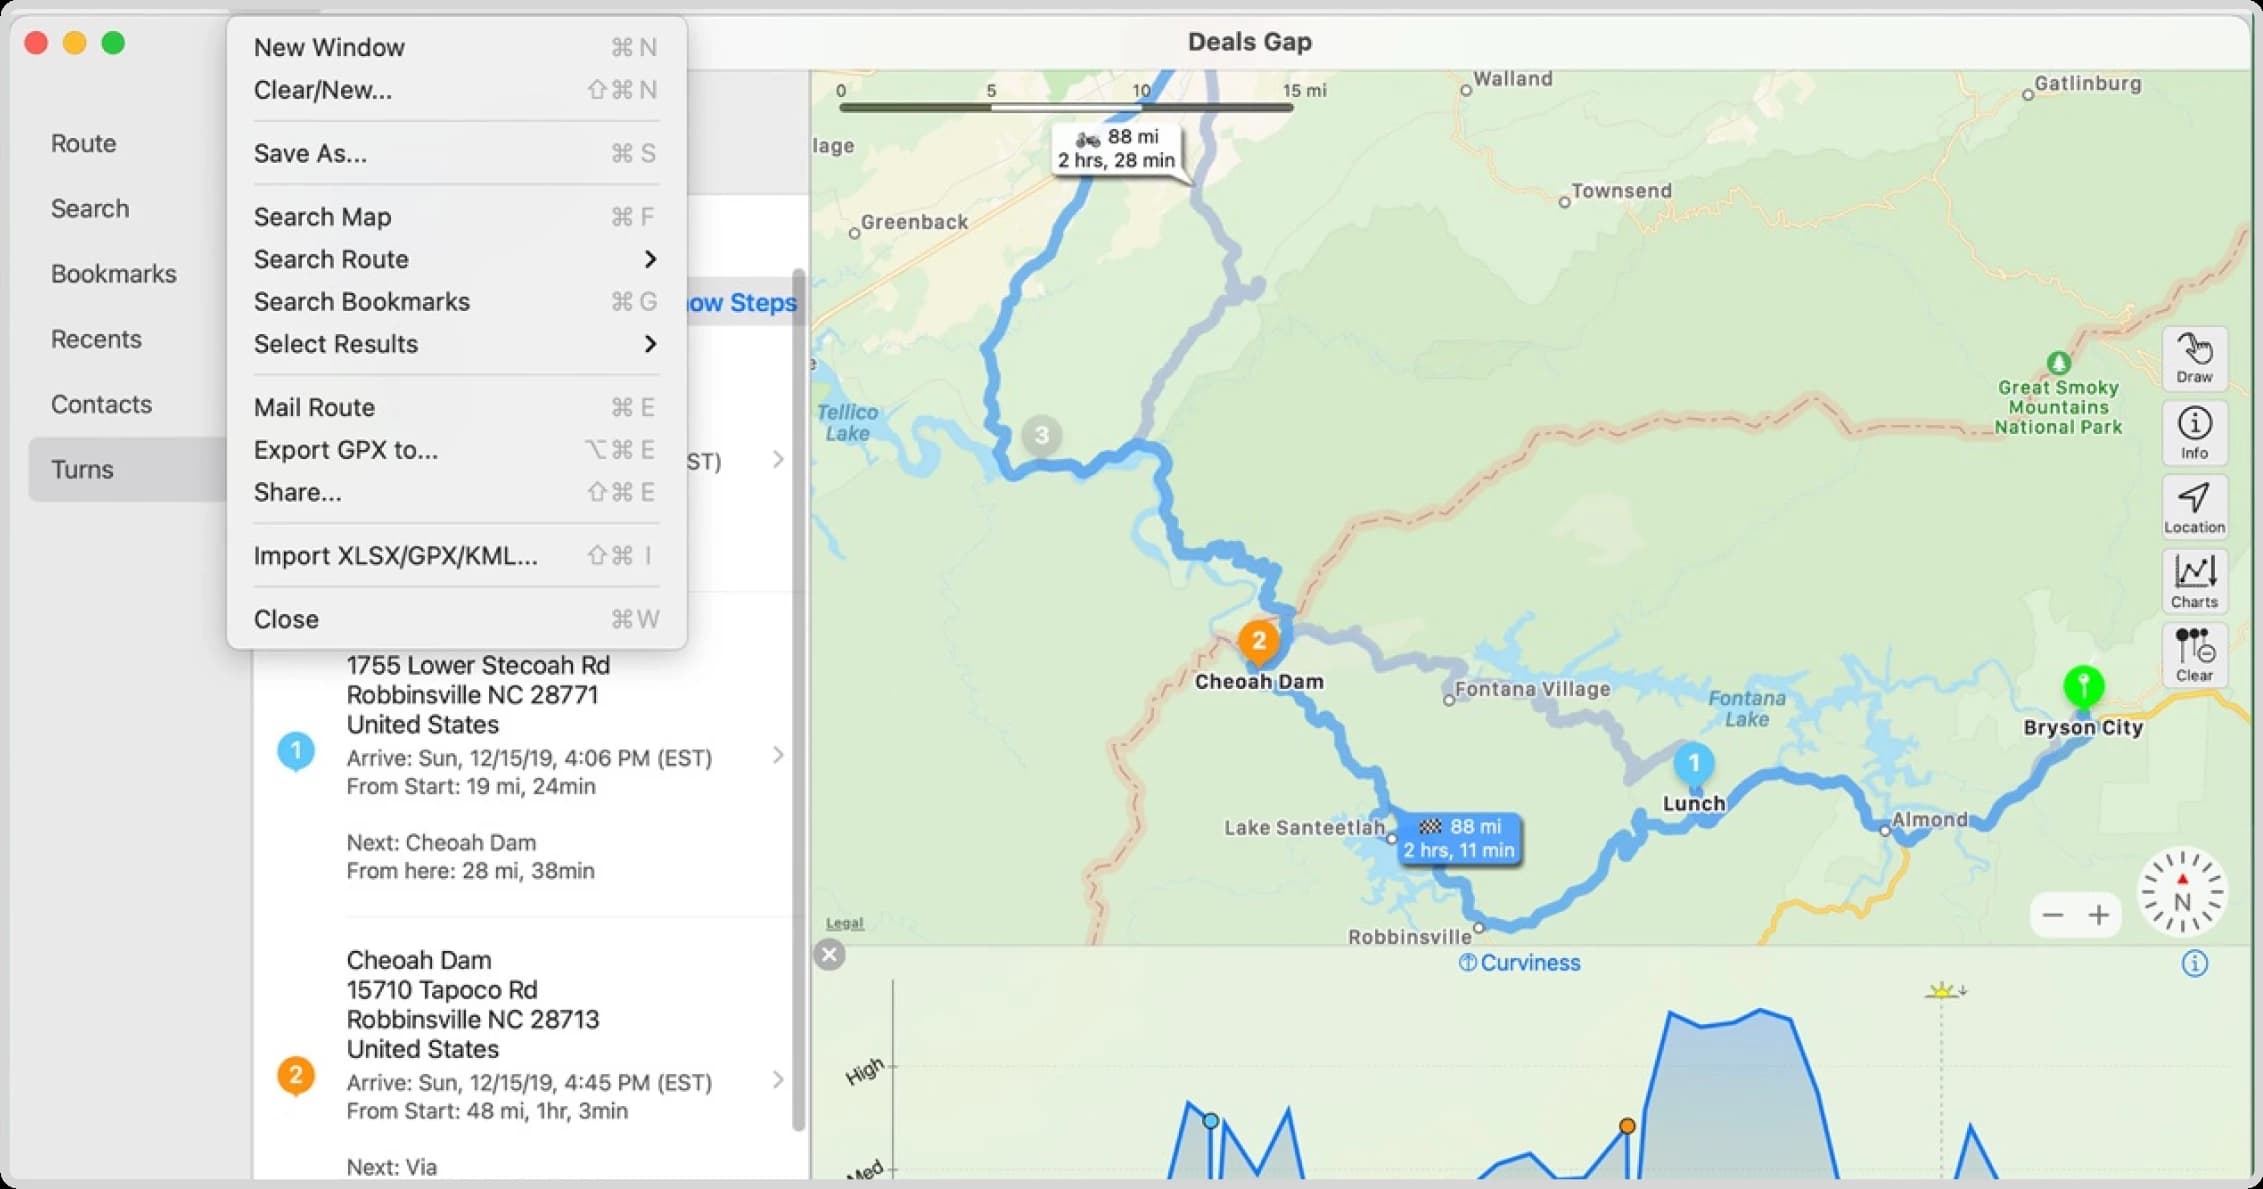This screenshot has width=2263, height=1189.
Task: Click the sunset marker on the chart
Action: tap(1944, 990)
